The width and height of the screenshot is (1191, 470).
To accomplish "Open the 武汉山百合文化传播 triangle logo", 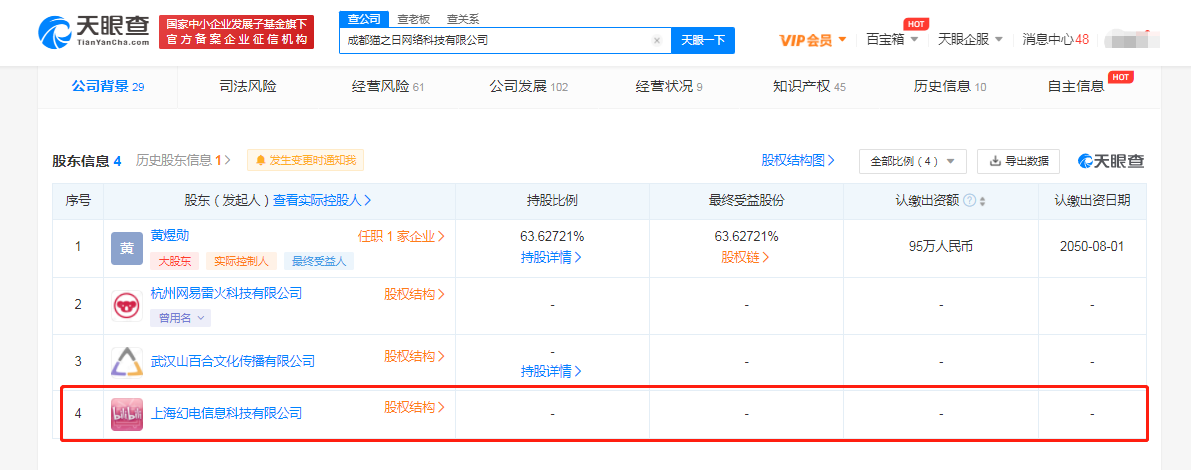I will coord(127,362).
